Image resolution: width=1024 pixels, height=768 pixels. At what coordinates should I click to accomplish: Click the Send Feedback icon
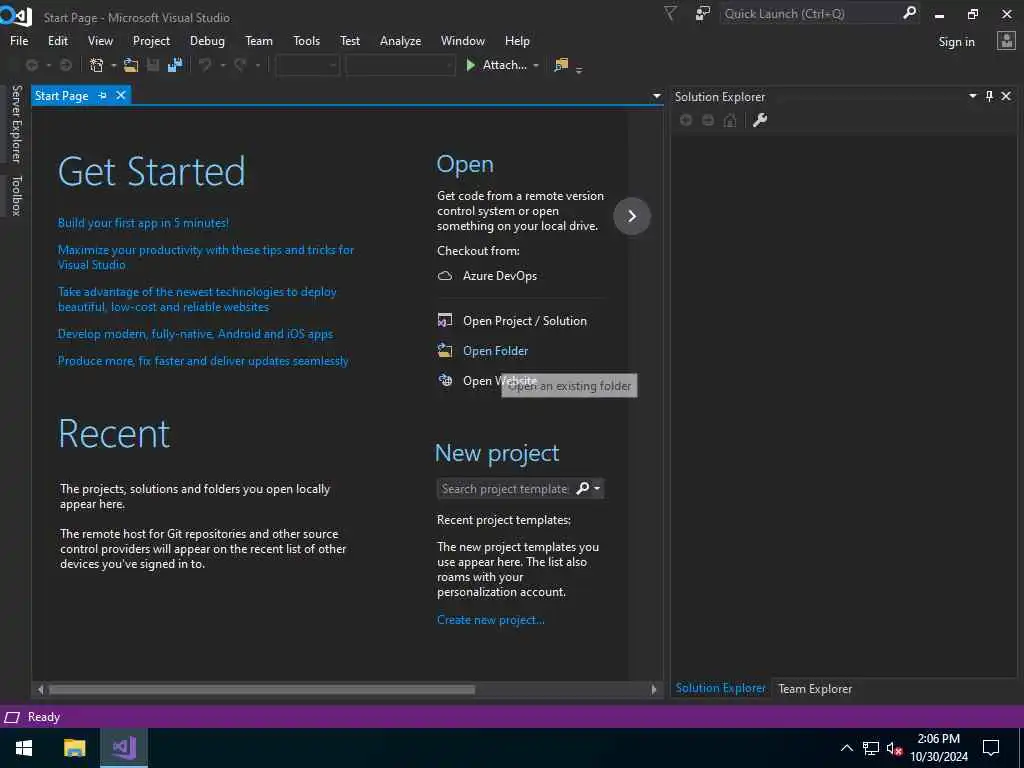pos(703,14)
